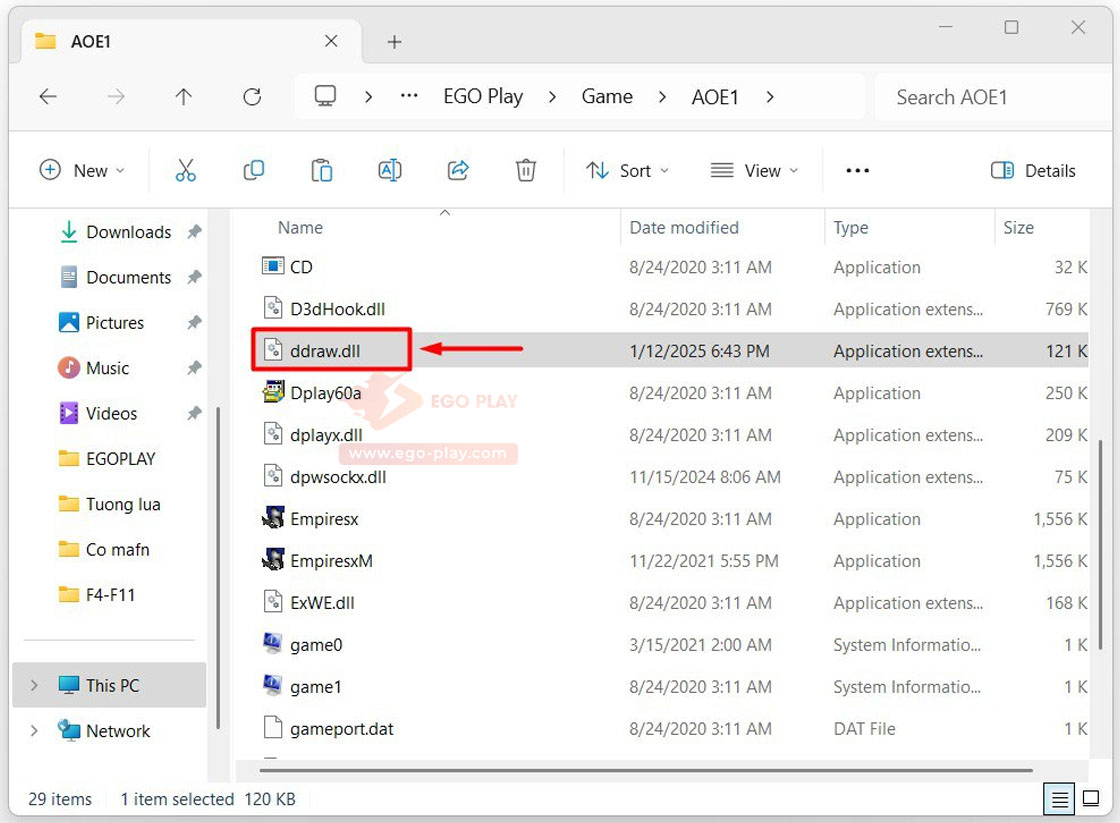Click the Game breadcrumb in address bar
This screenshot has height=823, width=1120.
[x=607, y=97]
